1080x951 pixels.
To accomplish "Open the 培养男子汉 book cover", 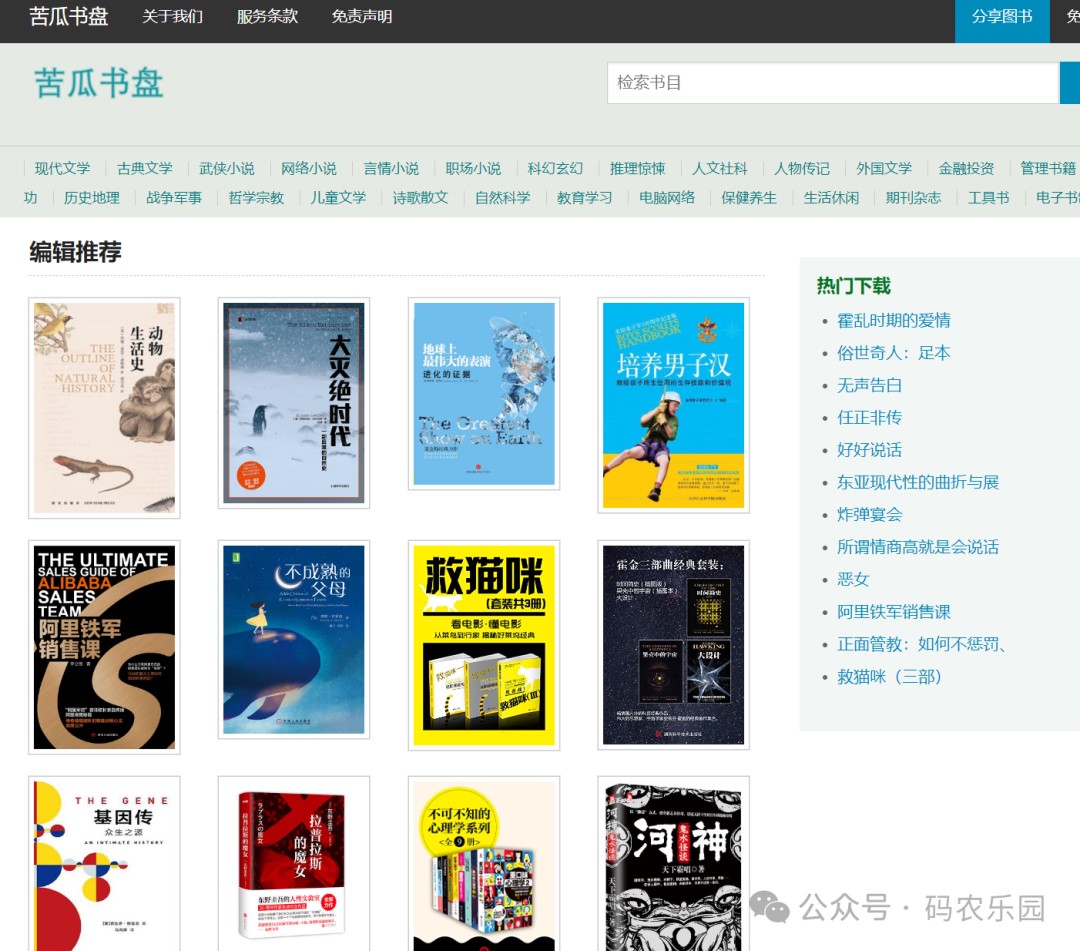I will click(x=674, y=405).
